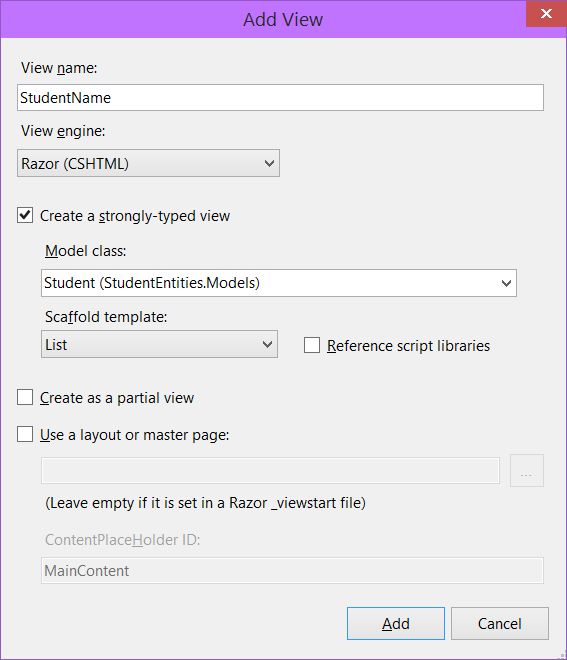Screen dimensions: 567x660
Task: Click the View engine label
Action: click(x=63, y=131)
